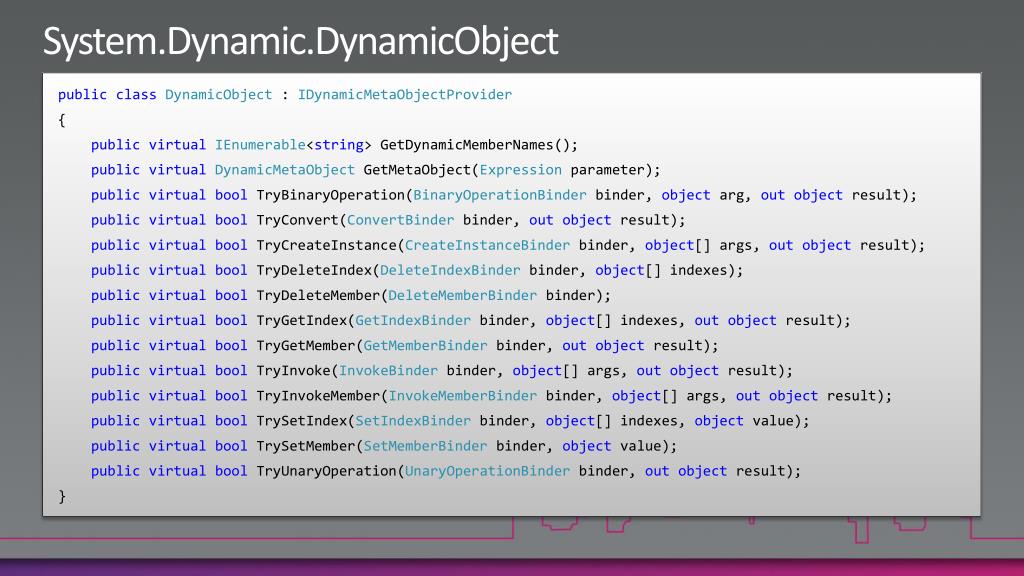The width and height of the screenshot is (1024, 576).
Task: Click the TryGetIndex method name
Action: (x=302, y=321)
